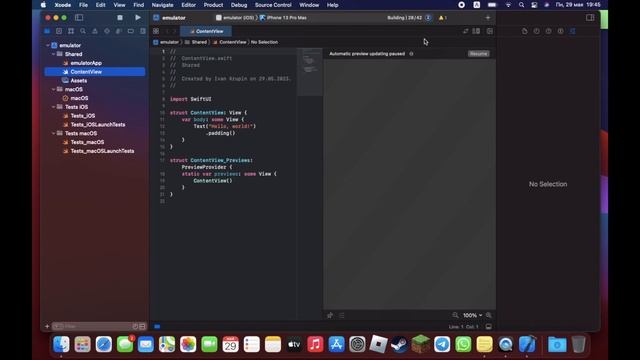
Task: Open the Symbol navigator
Action: 71,31
